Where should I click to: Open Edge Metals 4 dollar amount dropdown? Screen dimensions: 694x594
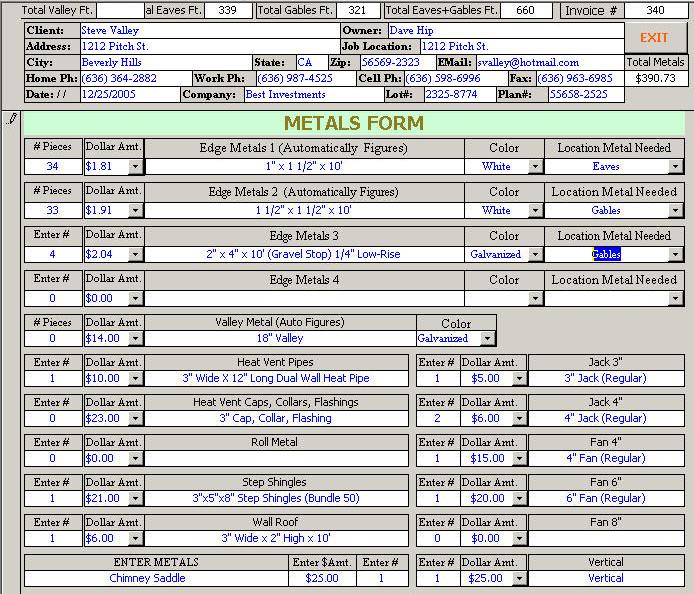click(135, 298)
